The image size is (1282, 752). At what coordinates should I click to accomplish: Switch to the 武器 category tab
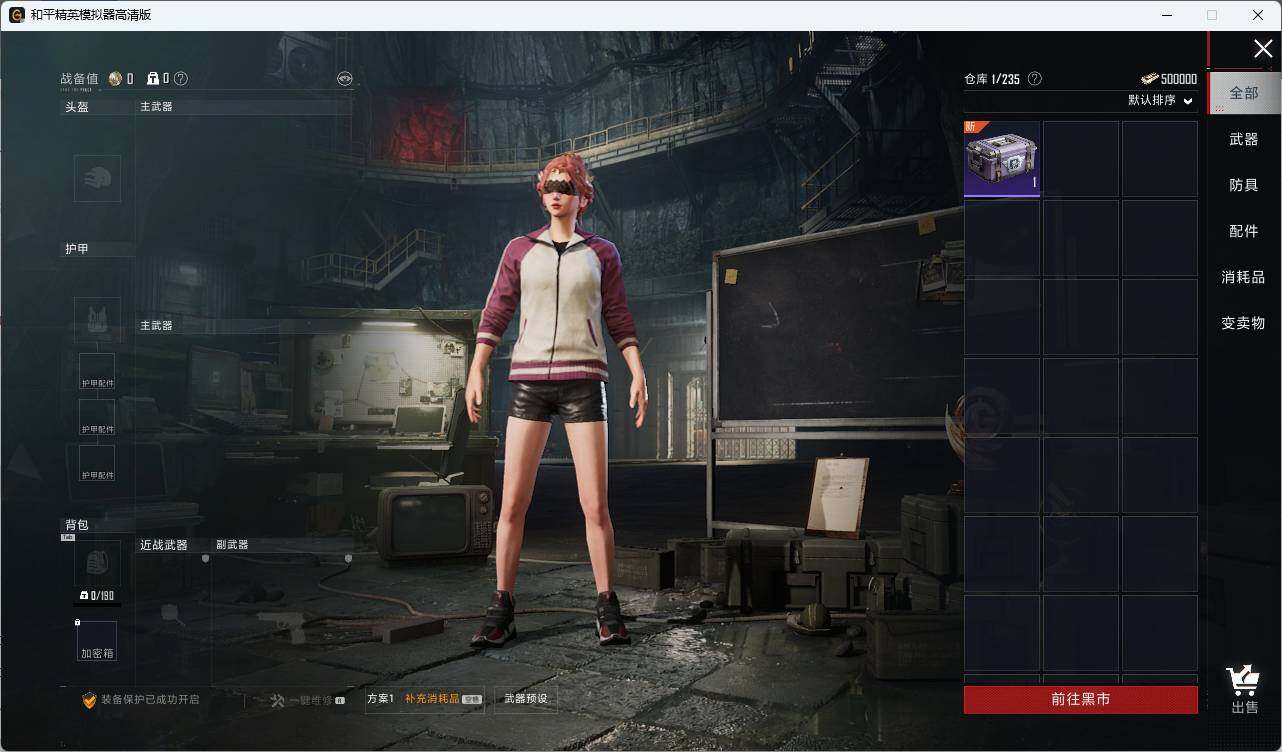tap(1244, 140)
